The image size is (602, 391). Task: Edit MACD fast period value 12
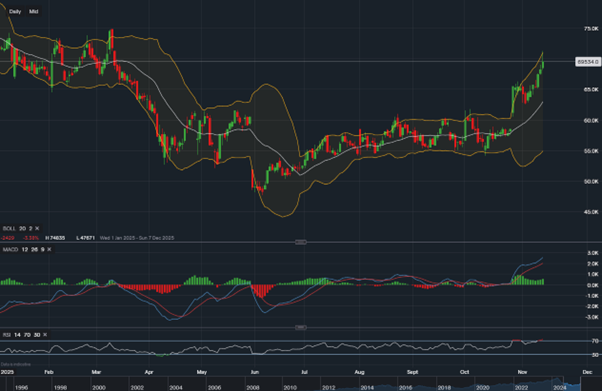click(25, 250)
